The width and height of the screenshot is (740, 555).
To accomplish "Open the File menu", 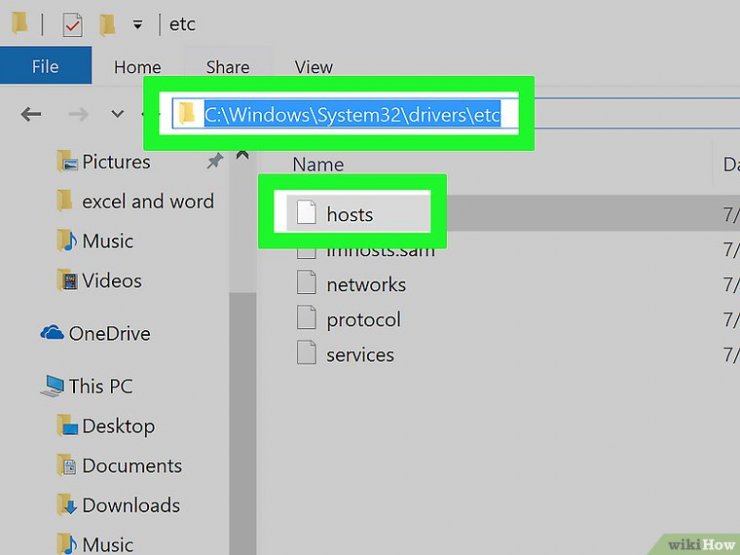I will tap(45, 66).
